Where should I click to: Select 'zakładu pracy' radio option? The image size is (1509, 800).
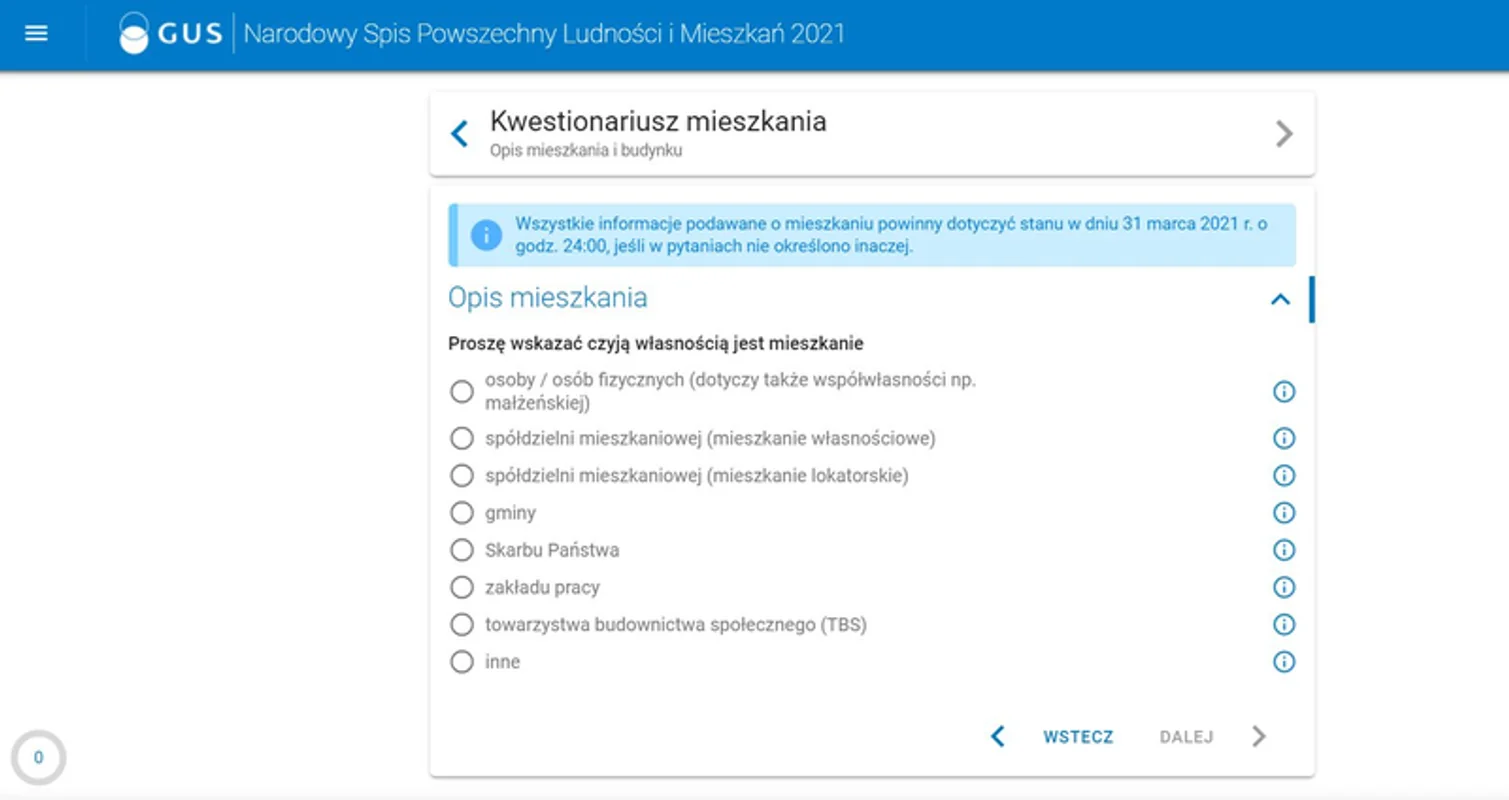(461, 587)
